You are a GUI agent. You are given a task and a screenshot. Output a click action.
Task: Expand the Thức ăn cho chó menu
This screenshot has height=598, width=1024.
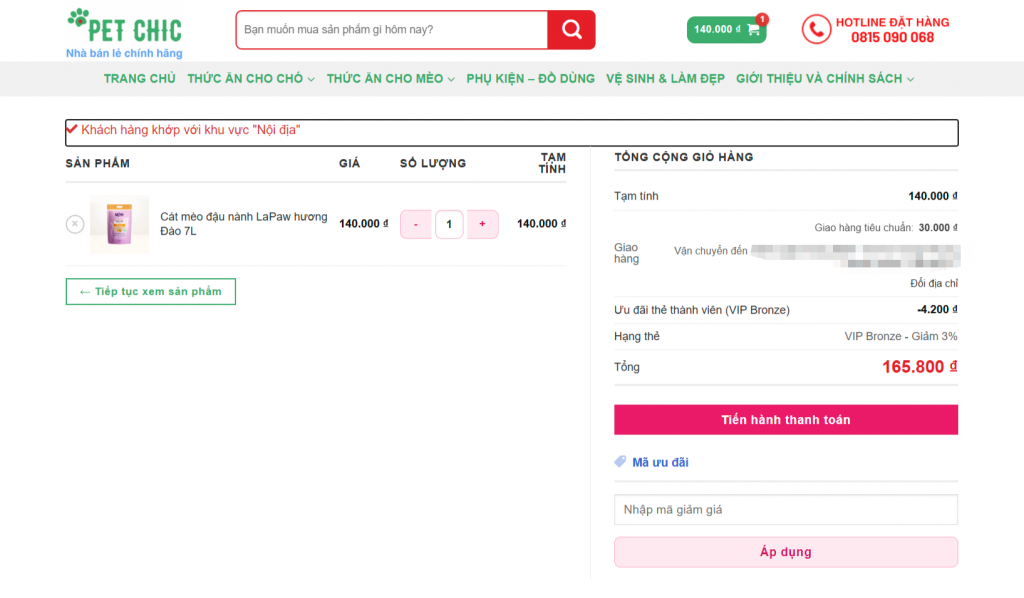pyautogui.click(x=251, y=78)
